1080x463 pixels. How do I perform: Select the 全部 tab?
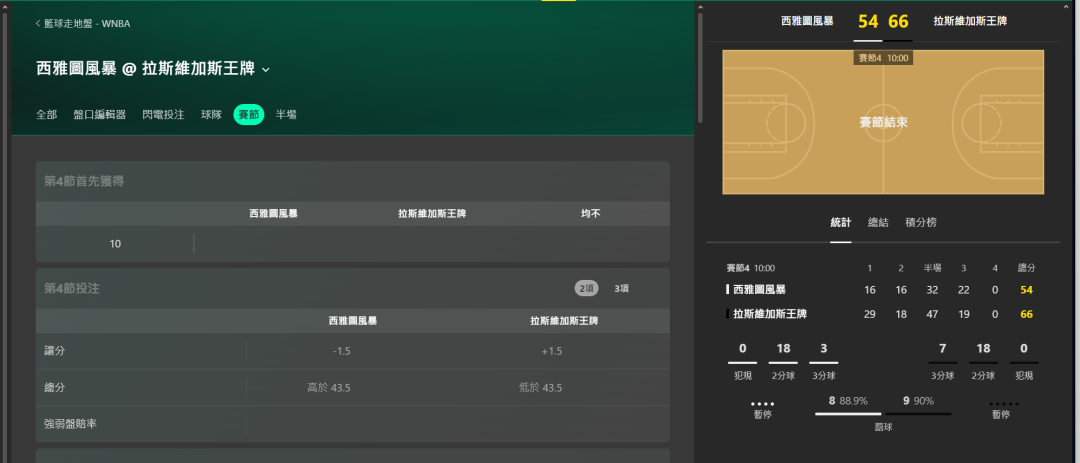point(46,114)
